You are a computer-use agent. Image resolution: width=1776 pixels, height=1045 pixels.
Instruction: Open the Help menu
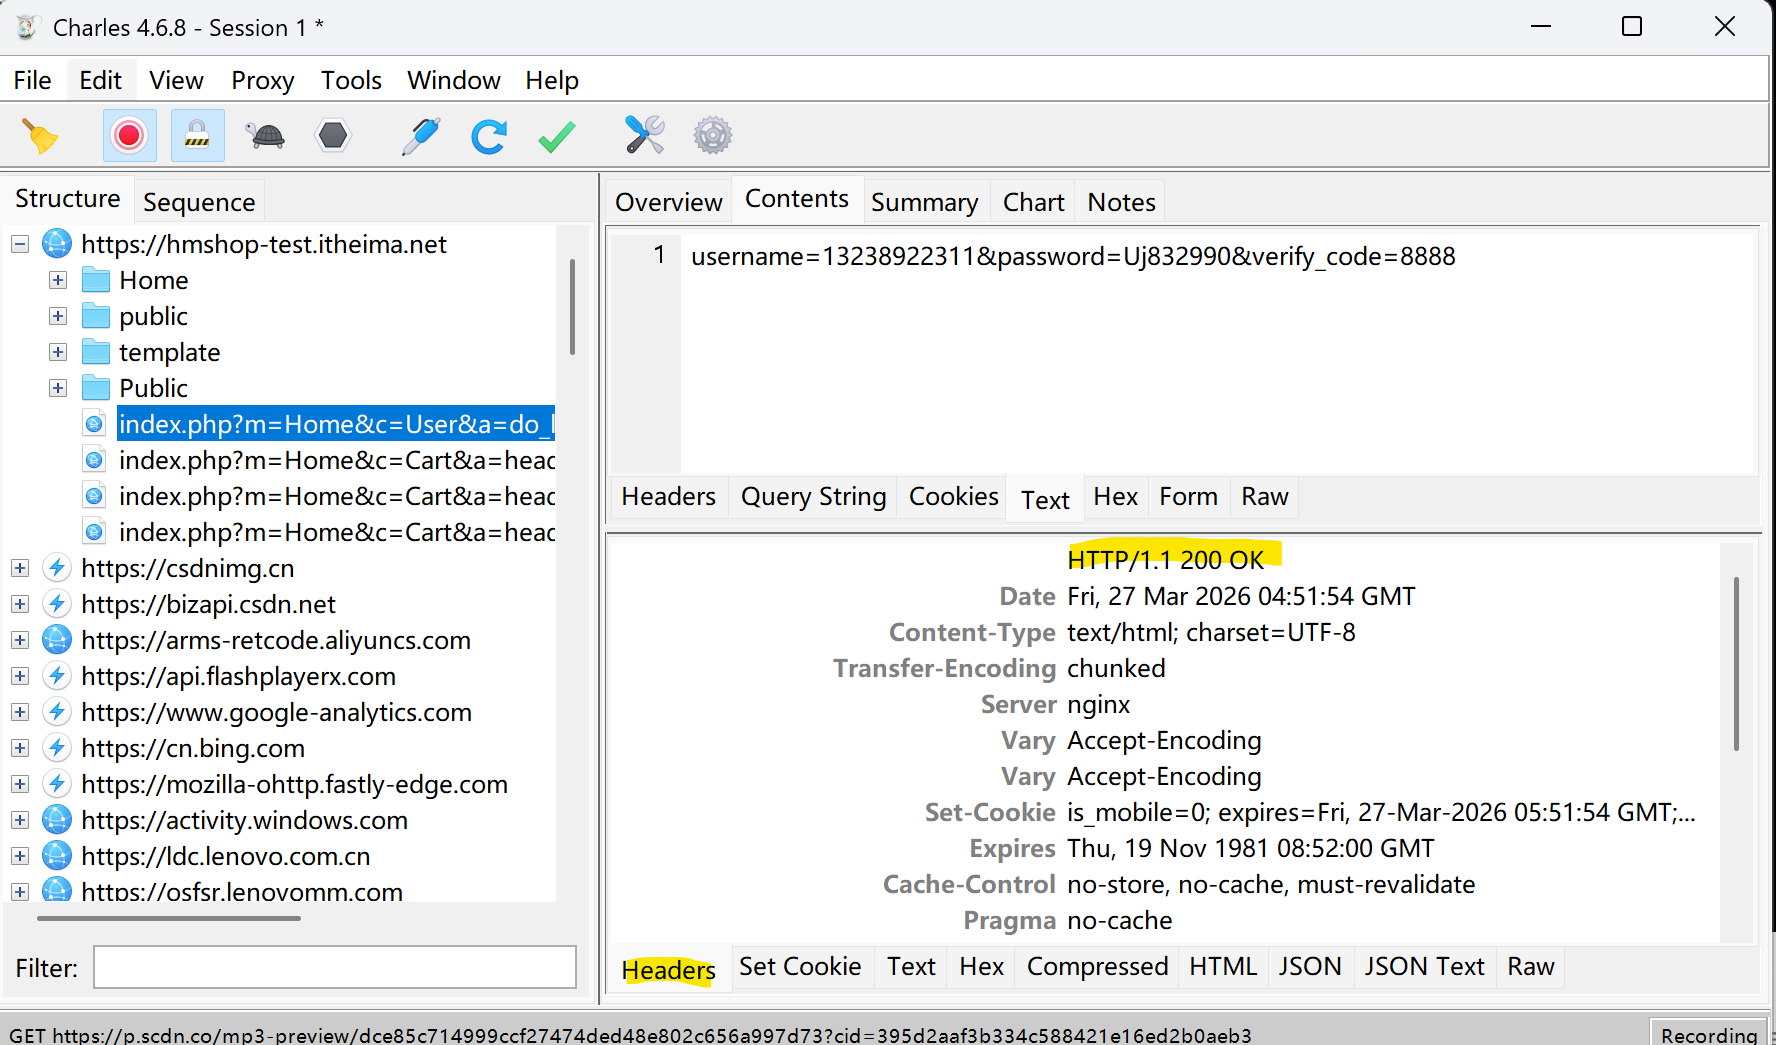552,80
